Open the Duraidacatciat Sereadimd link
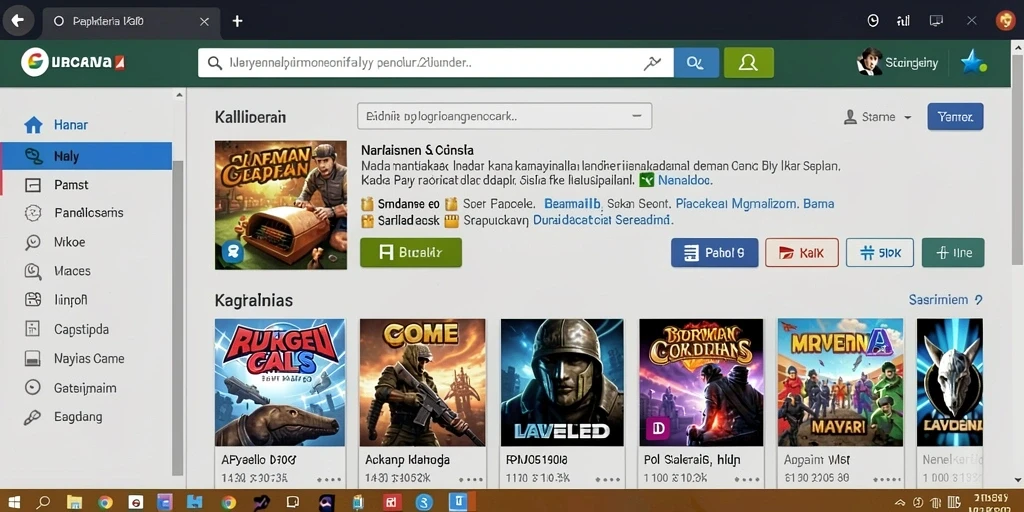The height and width of the screenshot is (512, 1024). 603,221
